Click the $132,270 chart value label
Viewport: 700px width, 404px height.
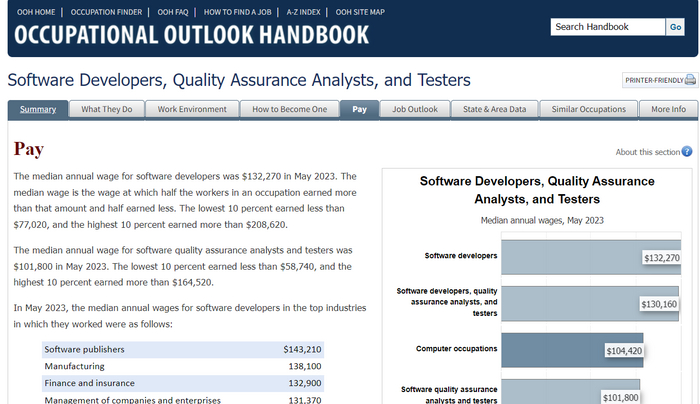(662, 258)
